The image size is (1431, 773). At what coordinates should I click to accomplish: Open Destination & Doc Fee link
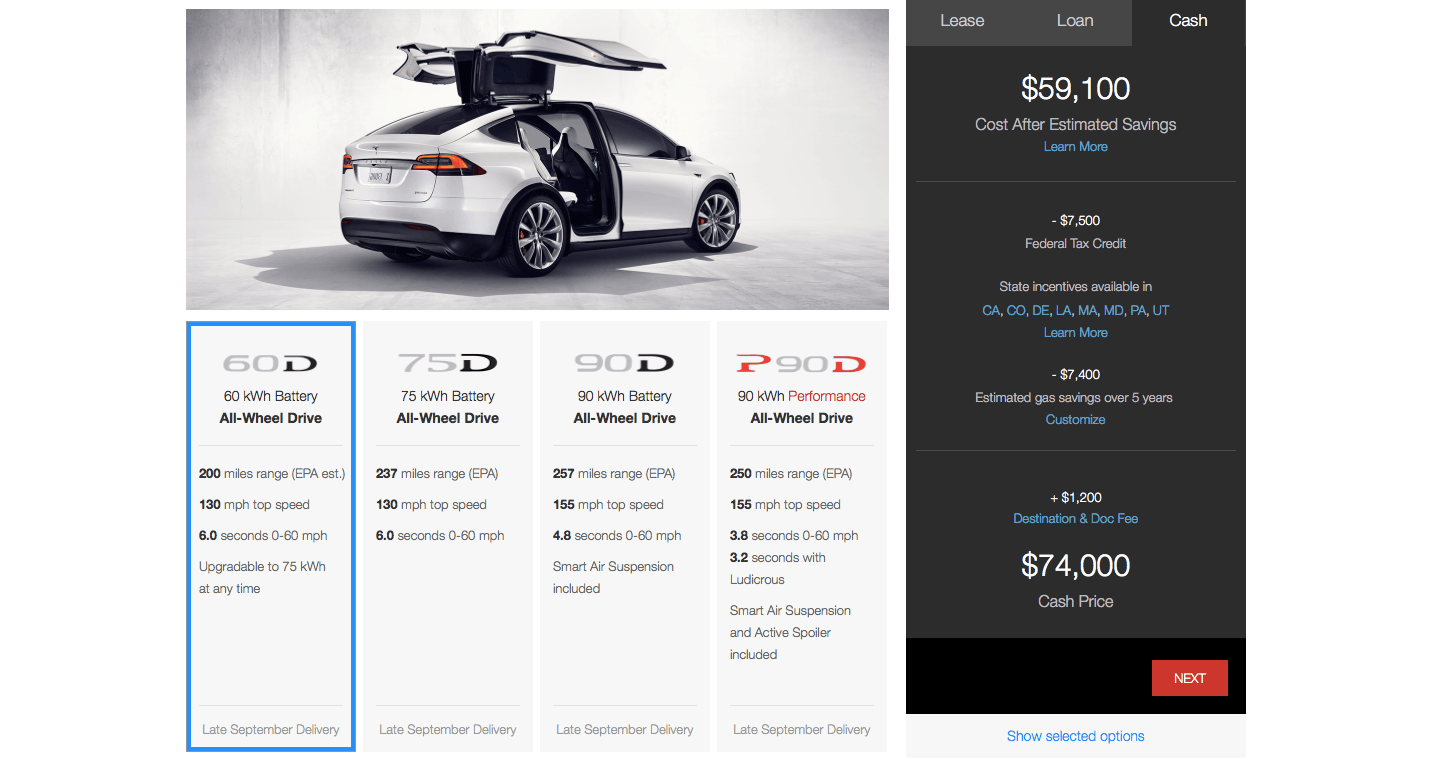(x=1075, y=518)
